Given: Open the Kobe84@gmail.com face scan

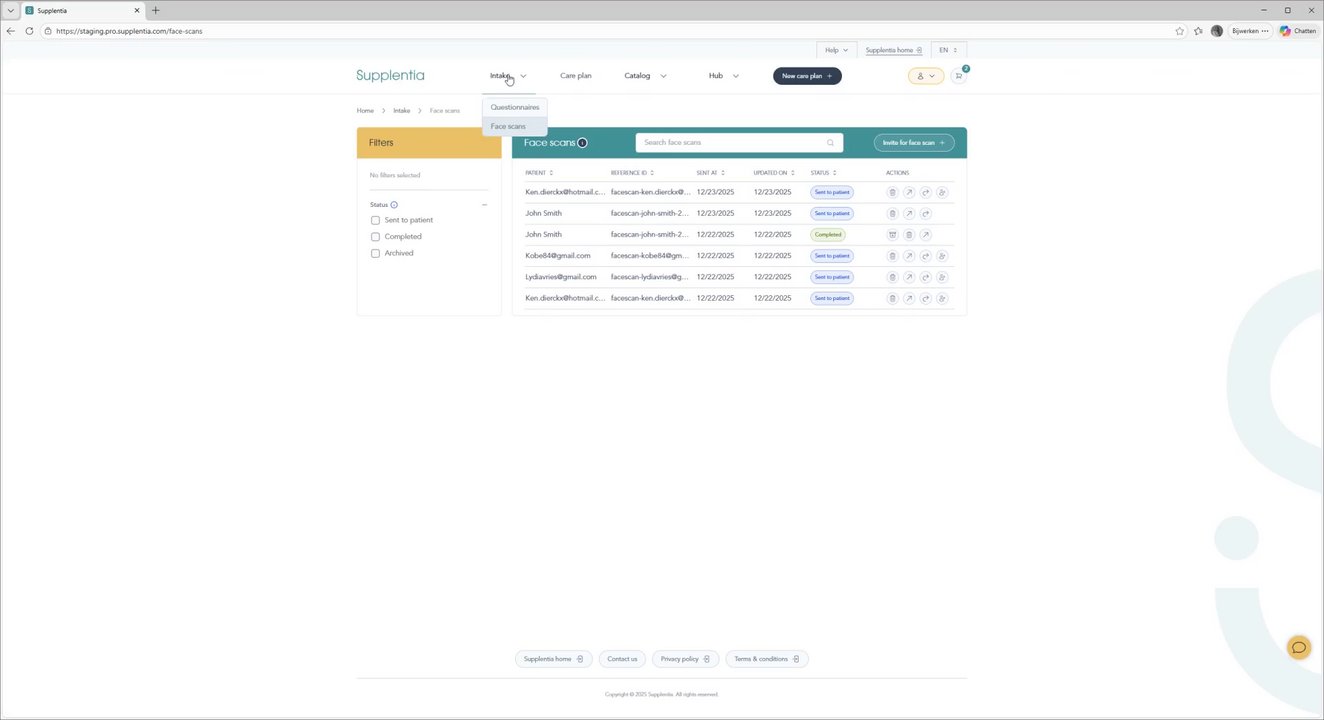Looking at the screenshot, I should [x=909, y=256].
